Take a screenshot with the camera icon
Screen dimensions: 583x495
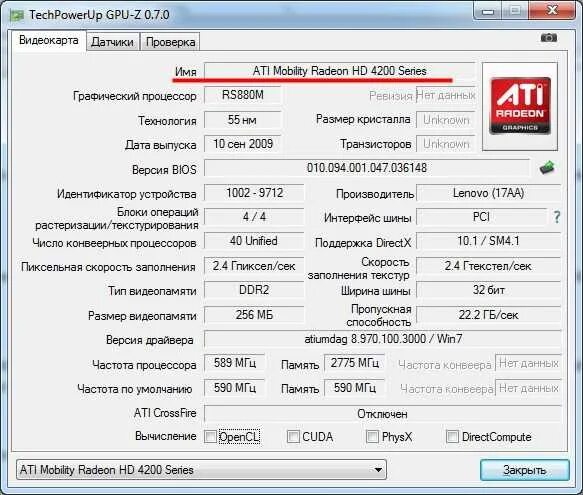(x=548, y=38)
